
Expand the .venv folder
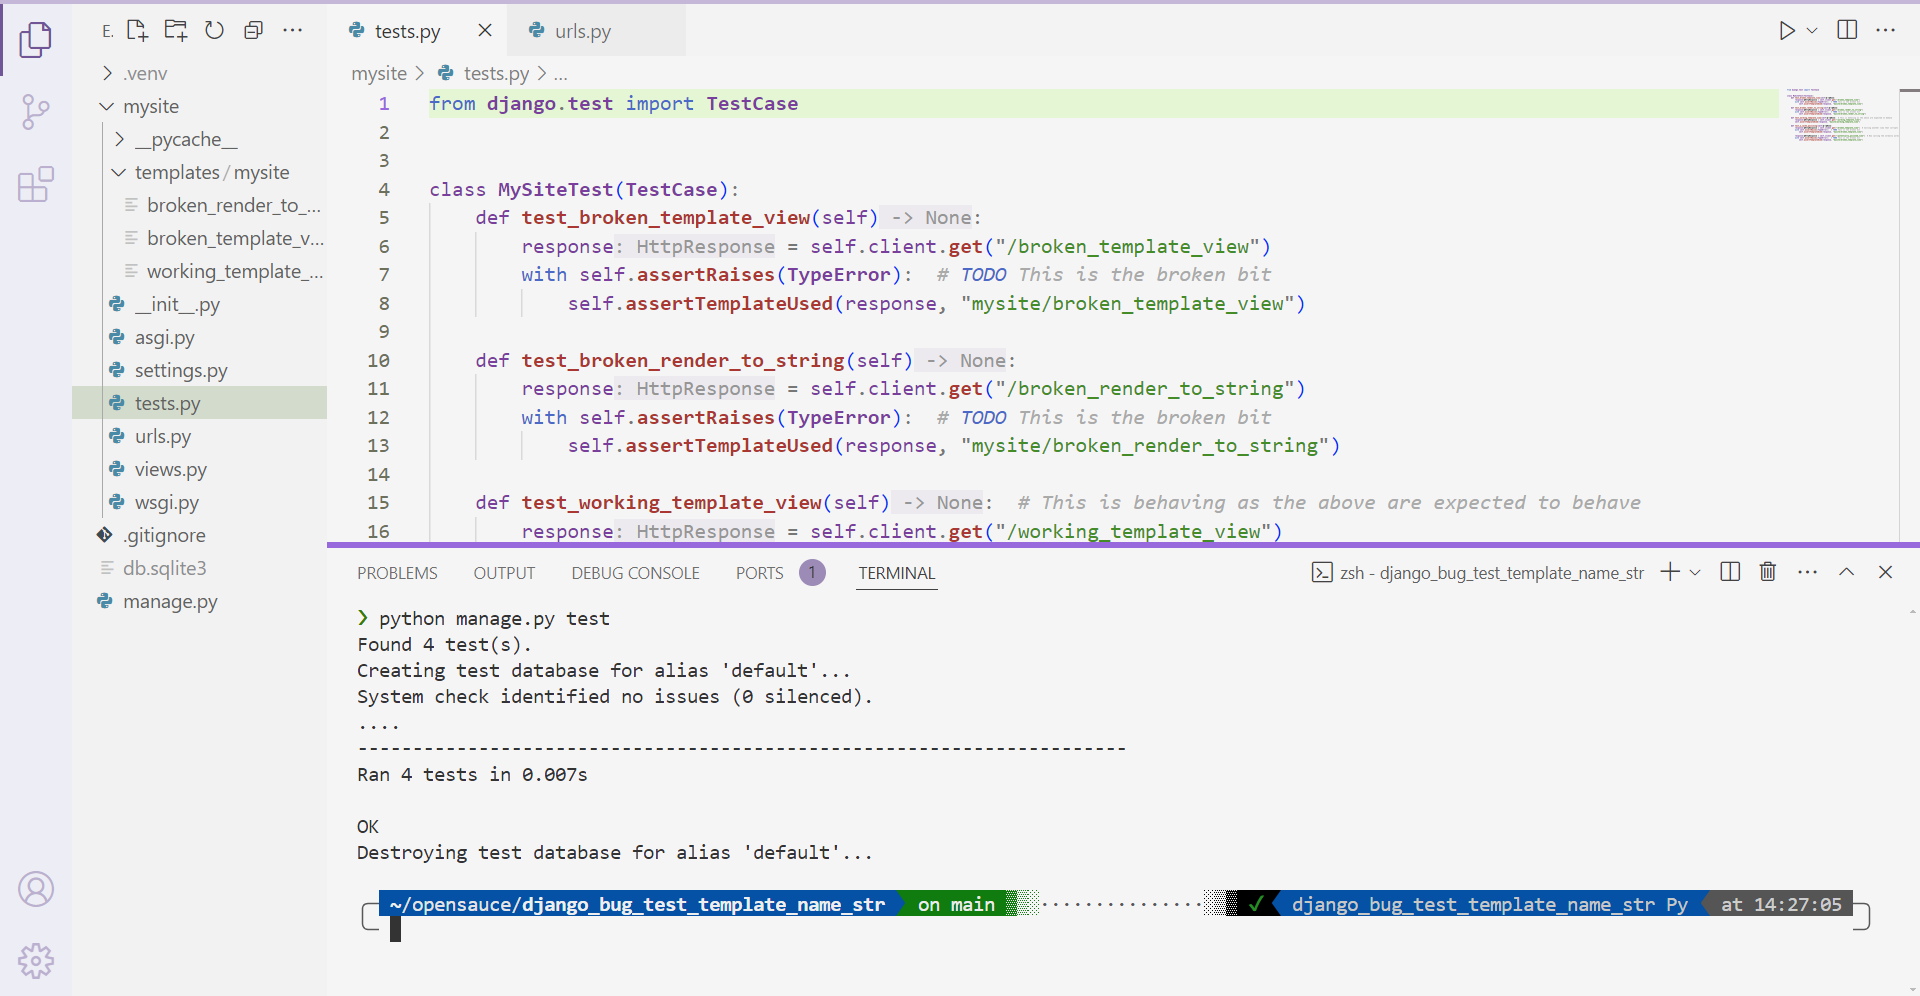tap(144, 73)
